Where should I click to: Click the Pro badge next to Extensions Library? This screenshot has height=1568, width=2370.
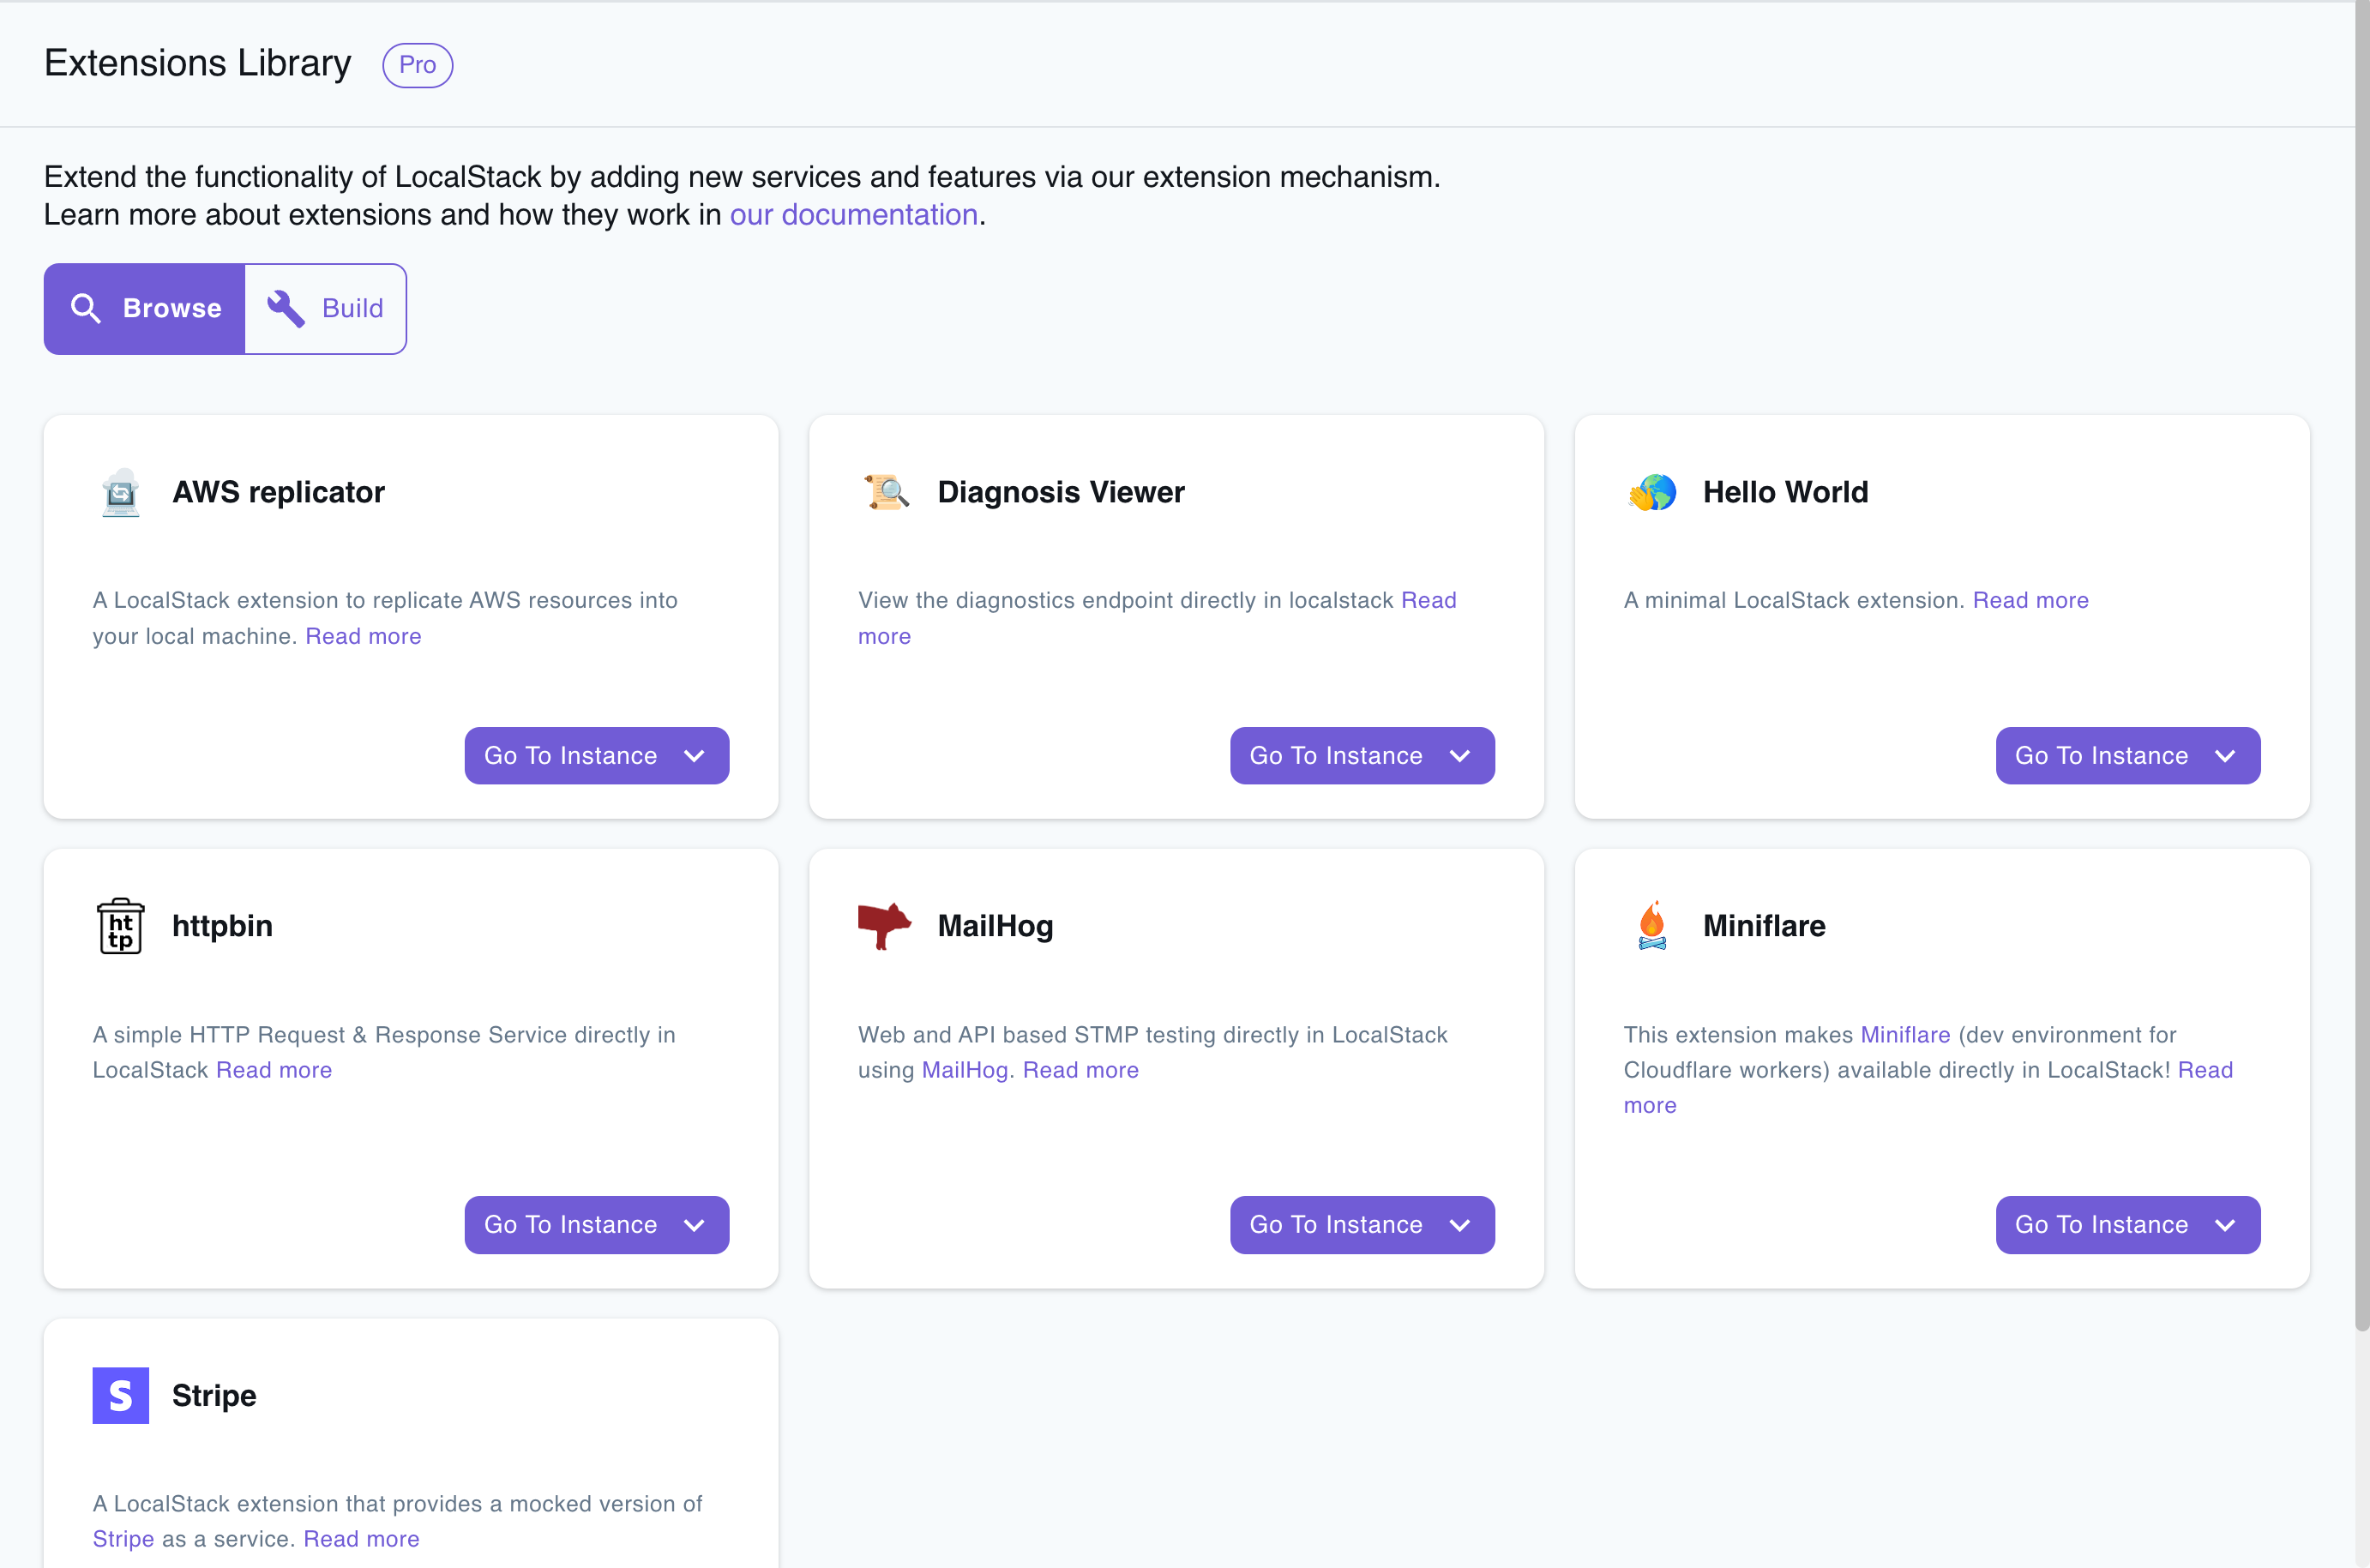pos(417,64)
